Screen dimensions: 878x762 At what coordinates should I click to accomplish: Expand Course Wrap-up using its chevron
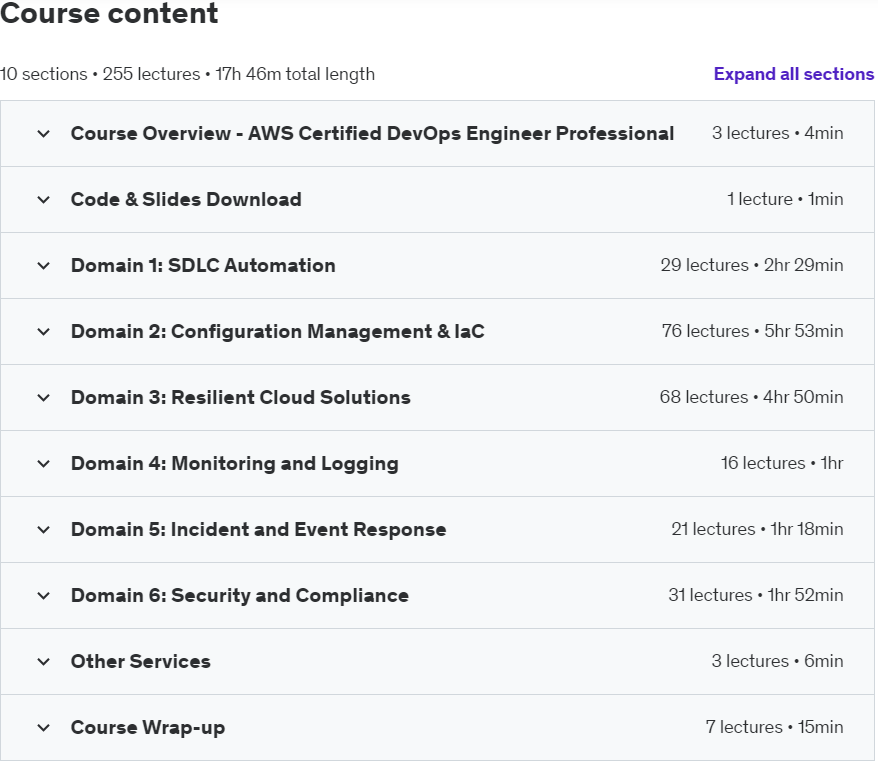(x=43, y=728)
